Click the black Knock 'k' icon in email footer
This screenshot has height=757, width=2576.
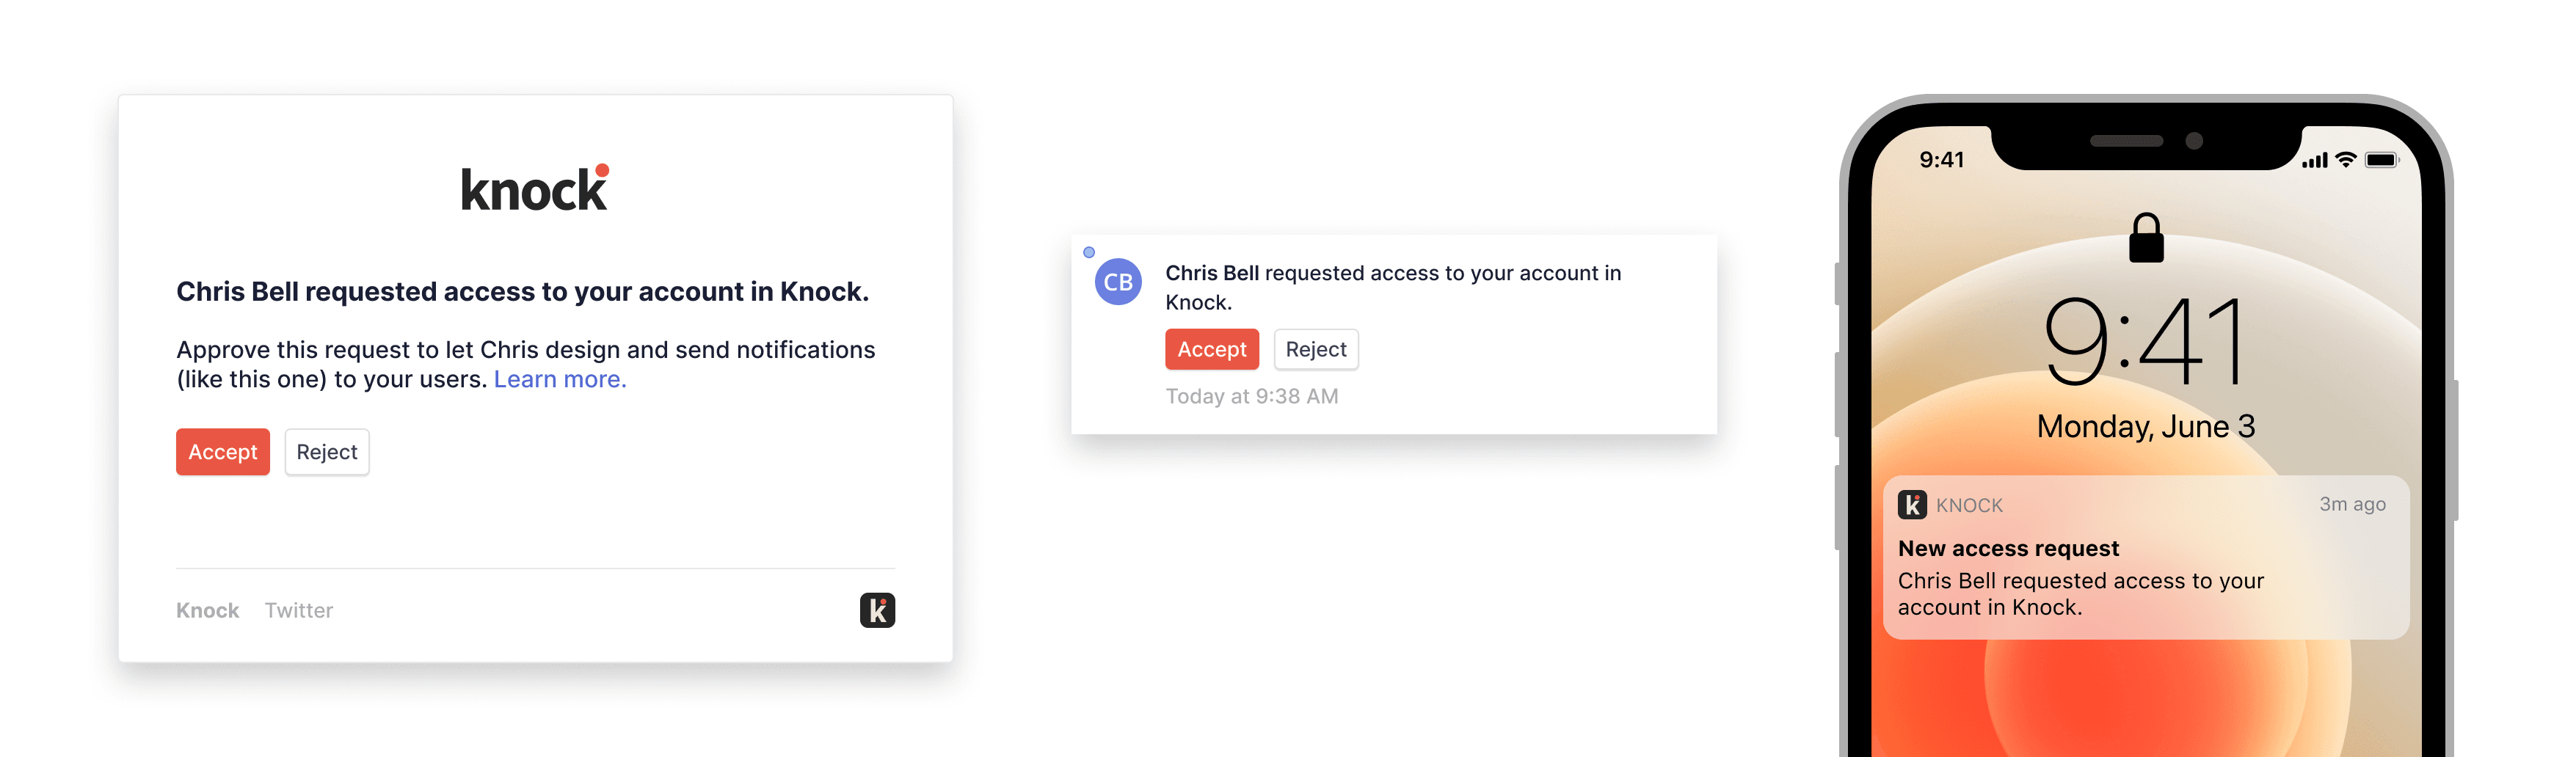[876, 610]
